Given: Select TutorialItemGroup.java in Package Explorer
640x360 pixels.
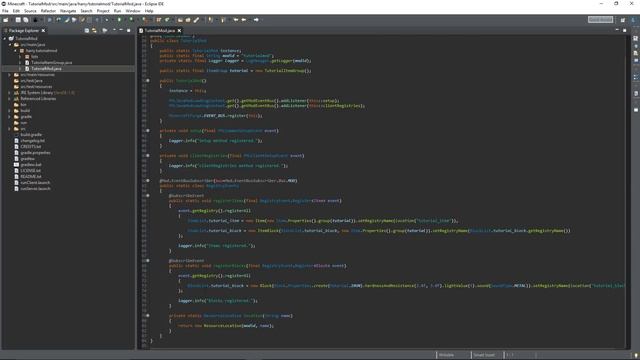Looking at the screenshot, I should click(52, 63).
